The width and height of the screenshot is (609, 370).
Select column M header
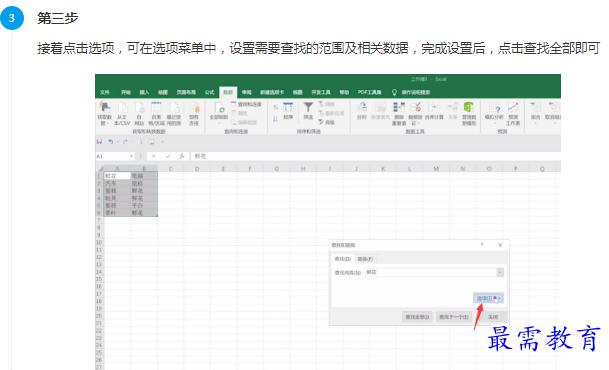point(436,168)
